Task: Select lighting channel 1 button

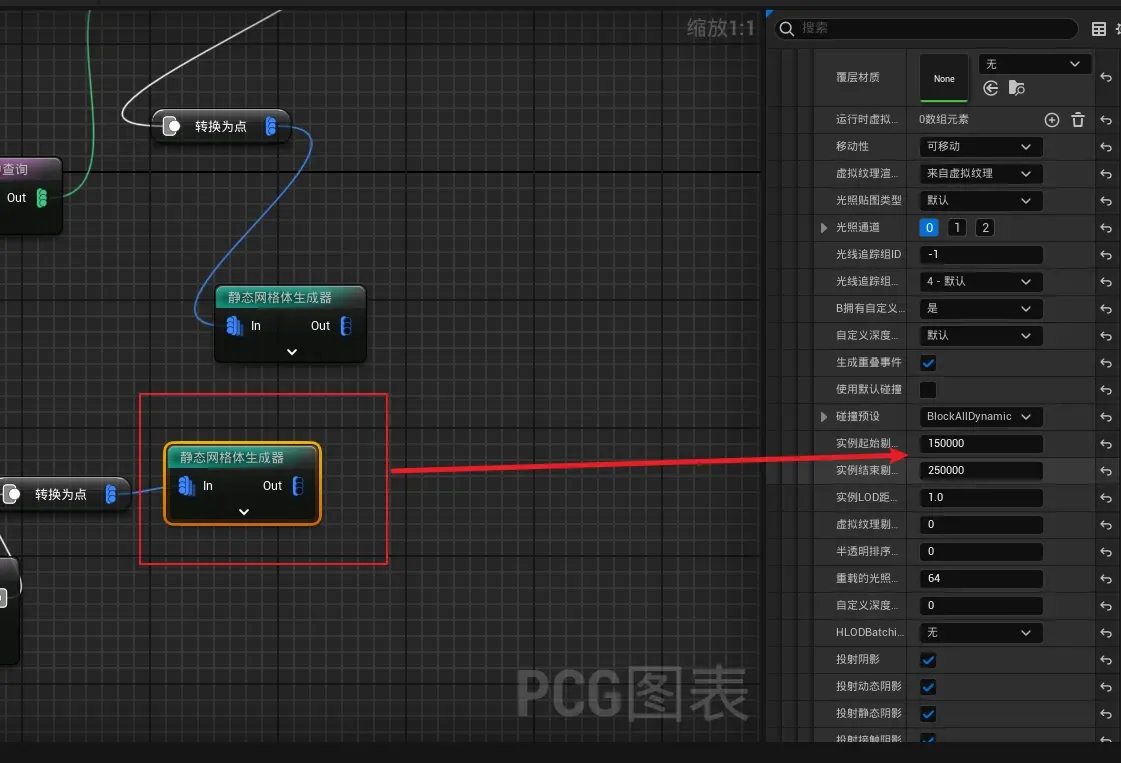Action: (957, 227)
